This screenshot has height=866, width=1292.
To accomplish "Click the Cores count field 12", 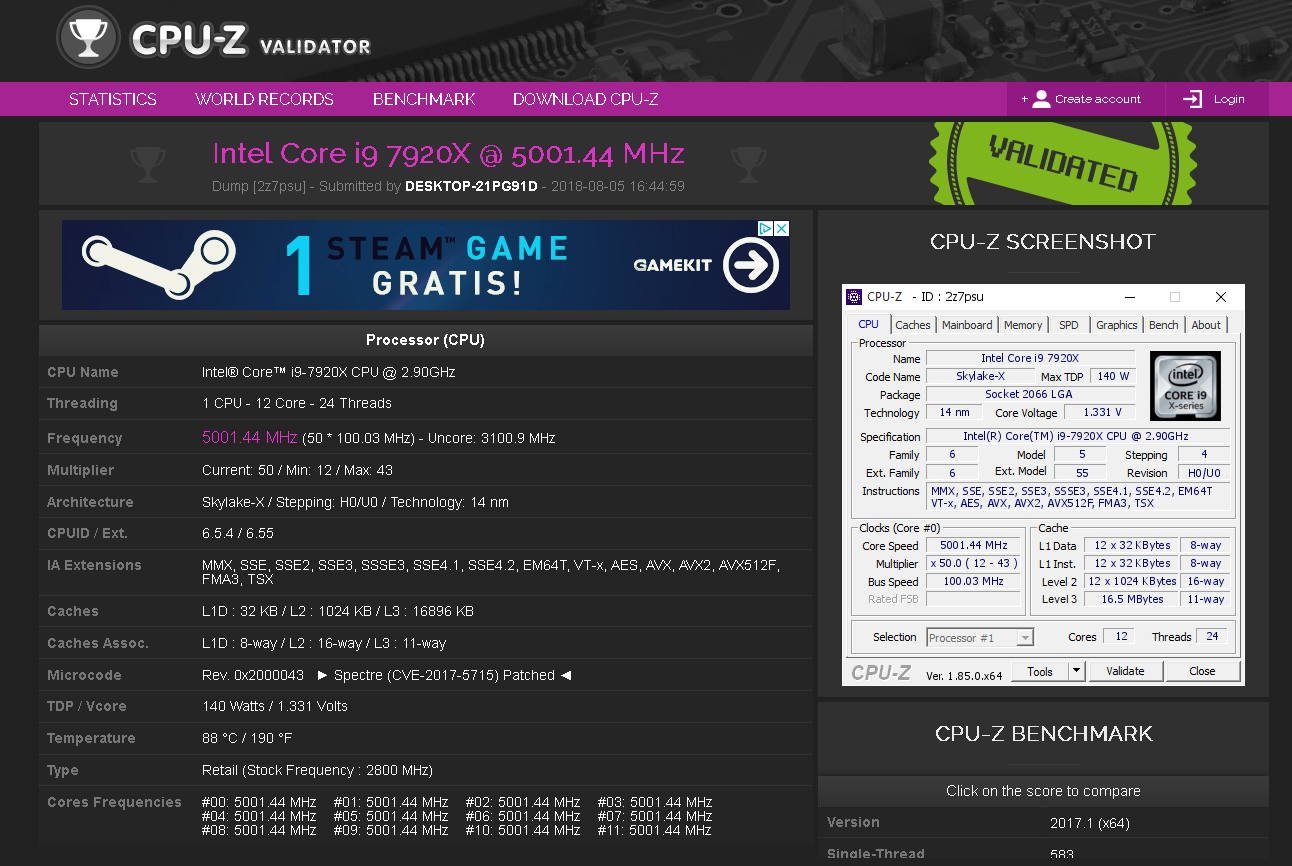I will (x=1121, y=636).
